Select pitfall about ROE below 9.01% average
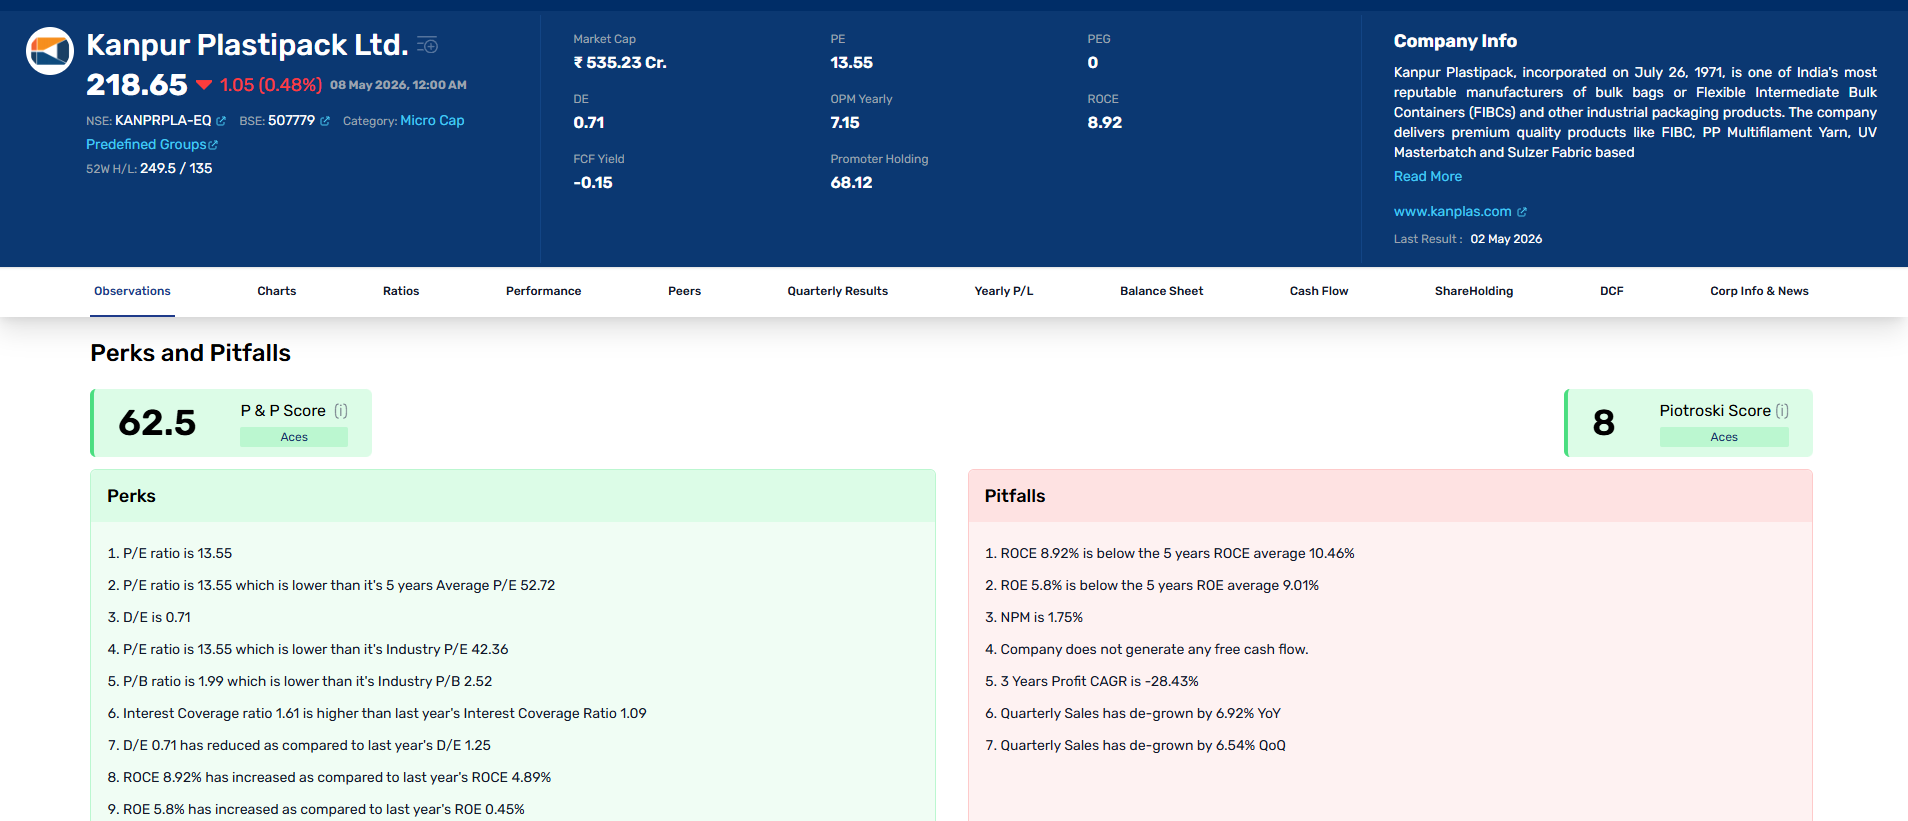1908x821 pixels. (x=1152, y=585)
